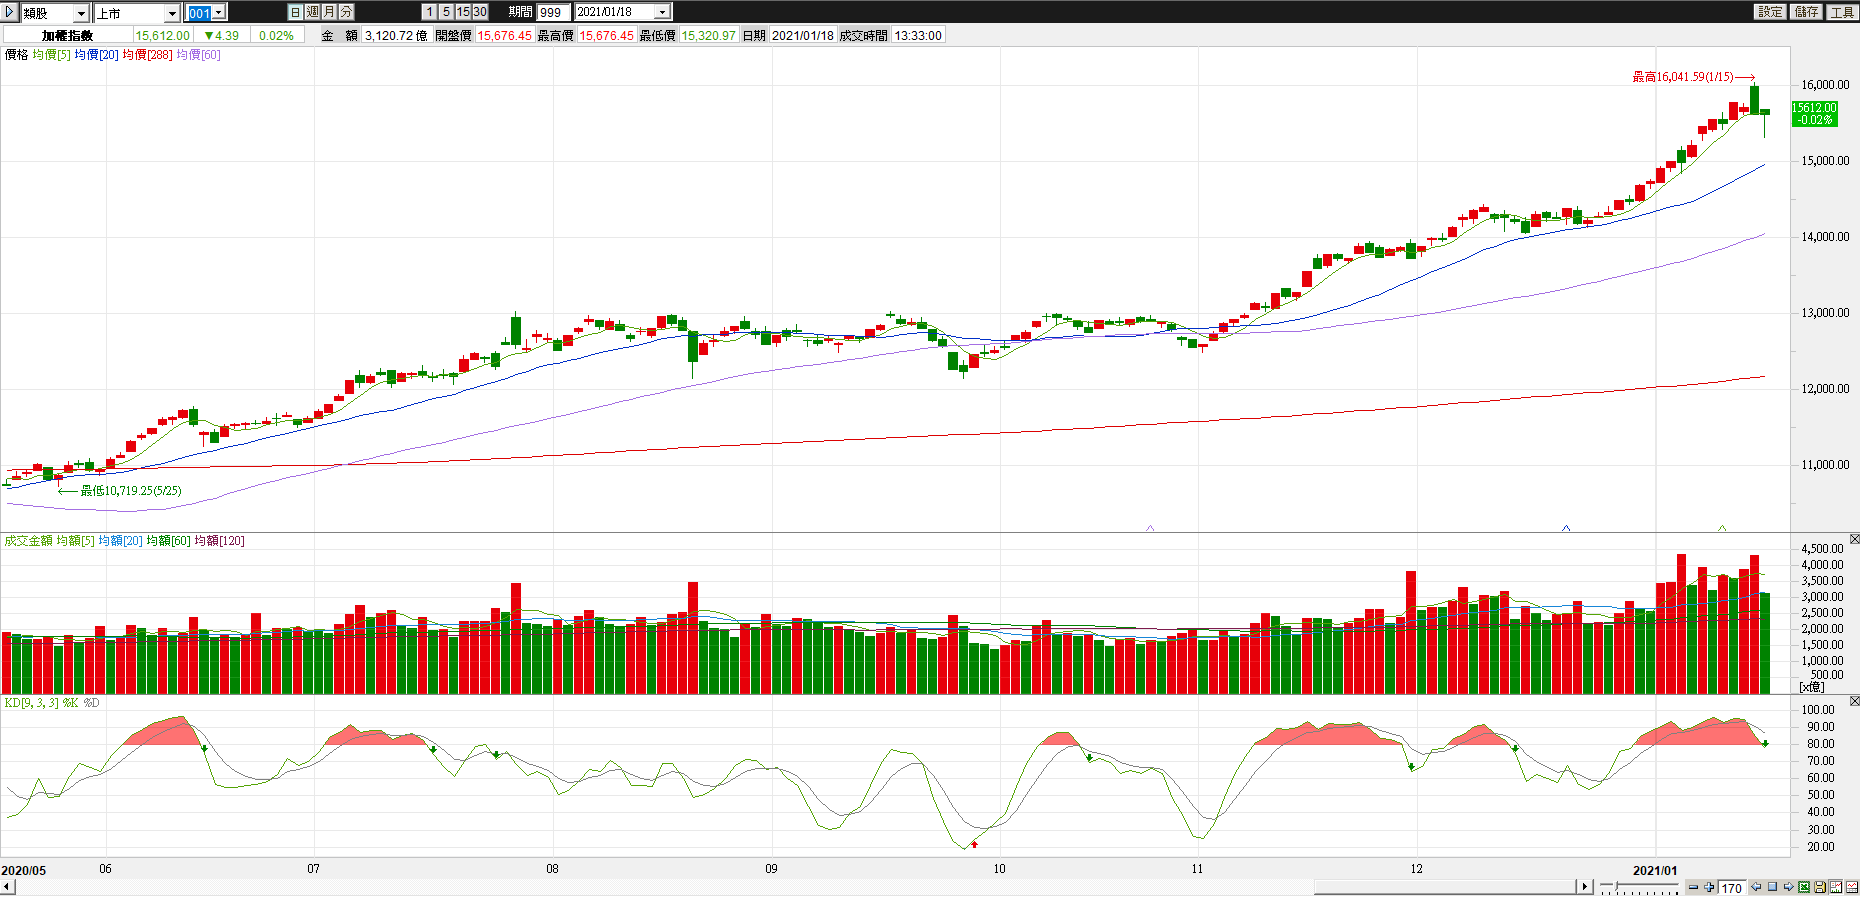
Task: Click the 均額[120] volume average label
Action: tap(219, 541)
